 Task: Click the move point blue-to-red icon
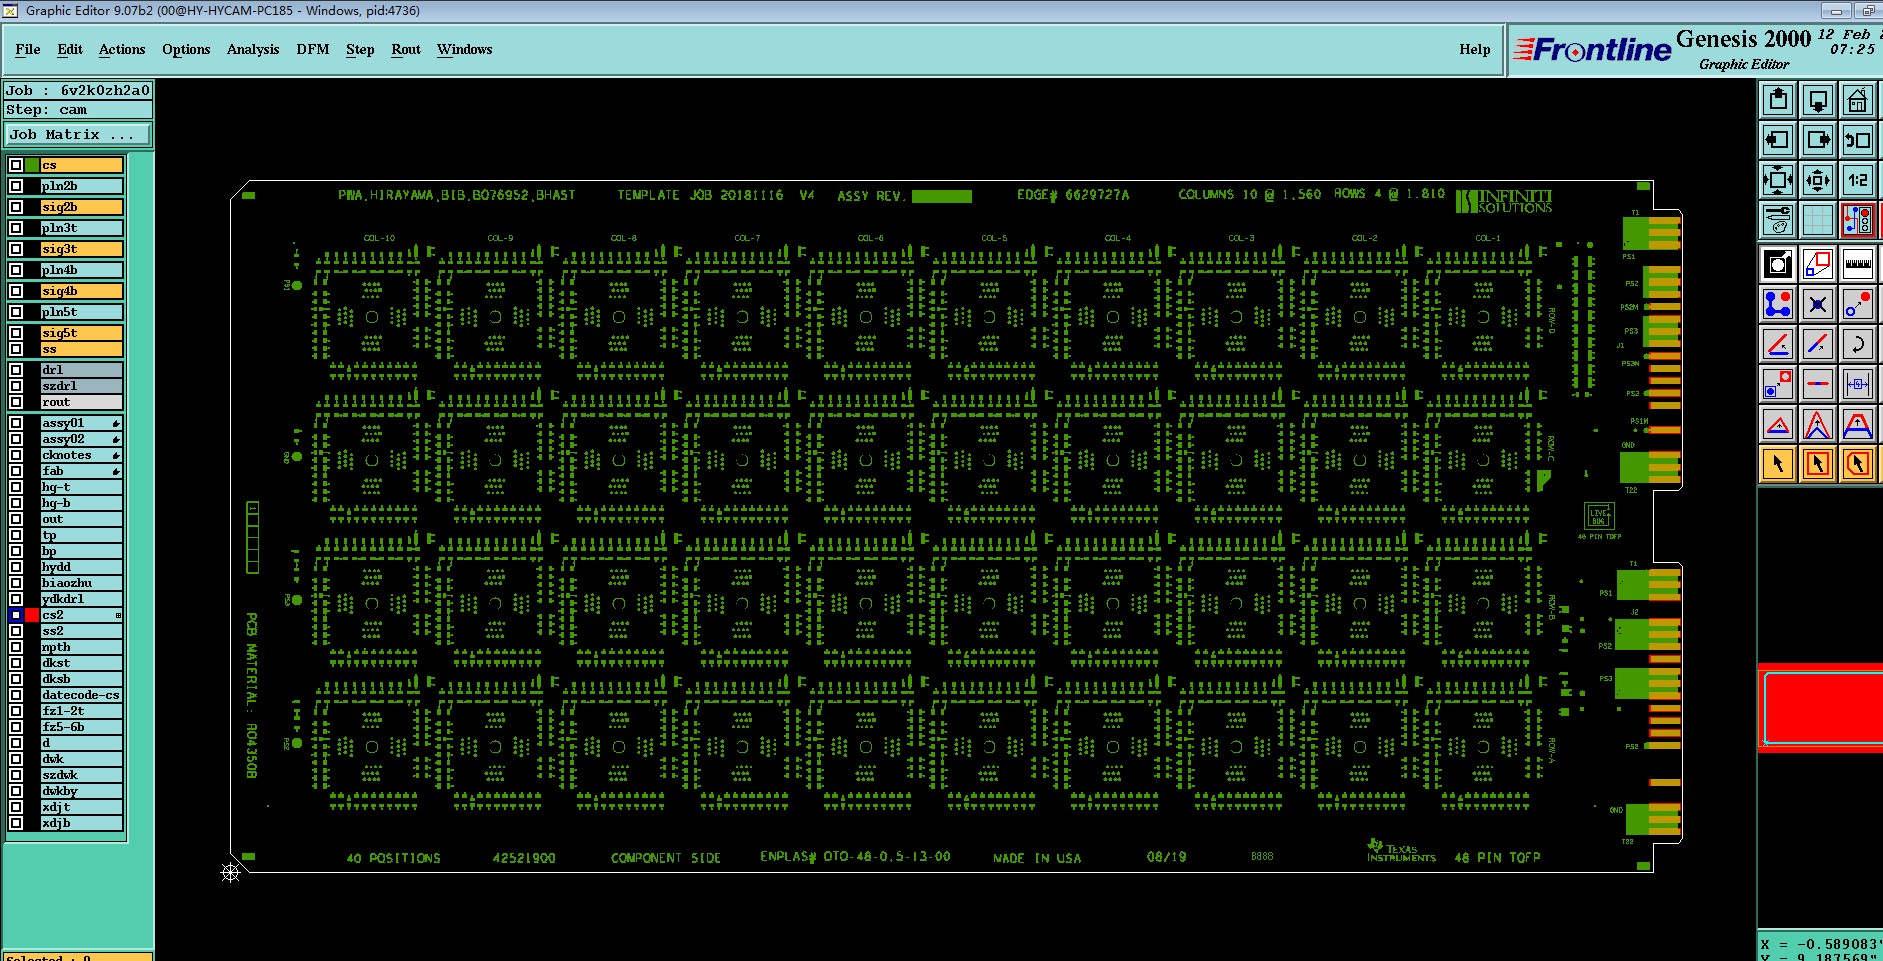click(x=1858, y=304)
